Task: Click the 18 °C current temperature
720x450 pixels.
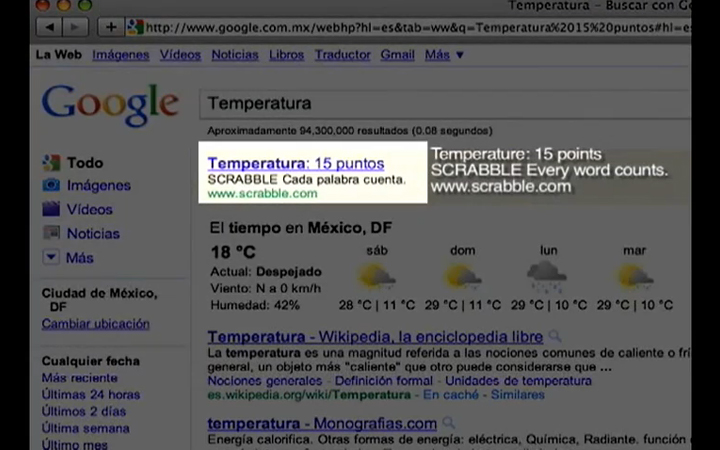Action: (233, 252)
